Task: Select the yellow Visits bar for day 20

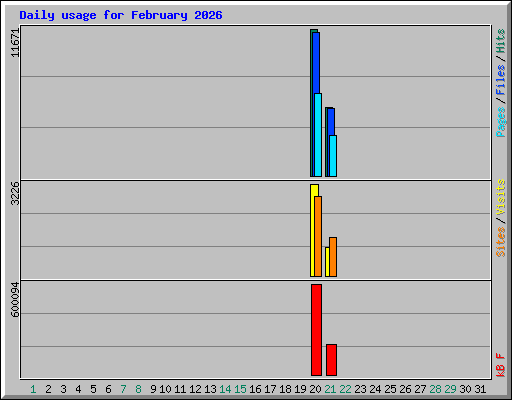Action: pos(313,230)
